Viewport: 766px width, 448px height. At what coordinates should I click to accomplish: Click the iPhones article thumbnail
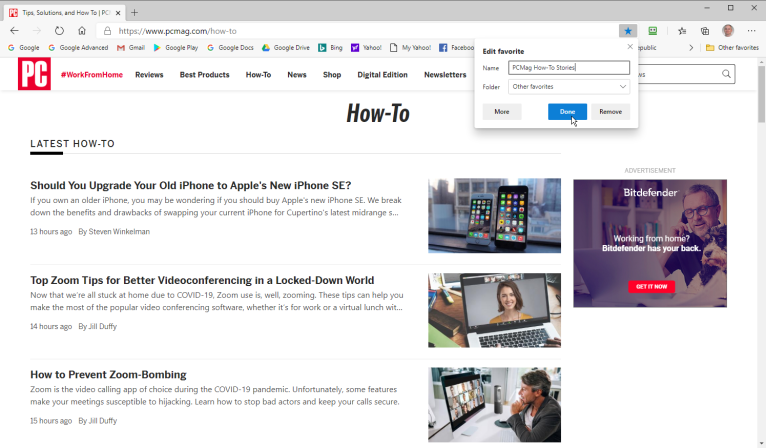[x=494, y=215]
